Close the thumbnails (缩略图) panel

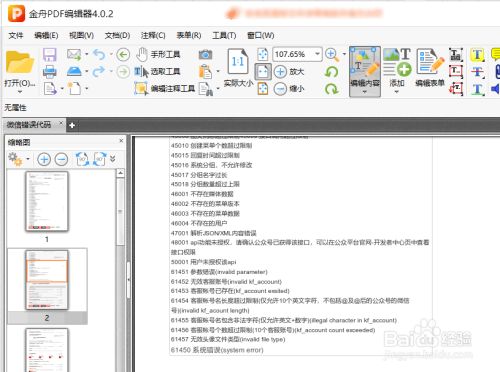[x=121, y=141]
